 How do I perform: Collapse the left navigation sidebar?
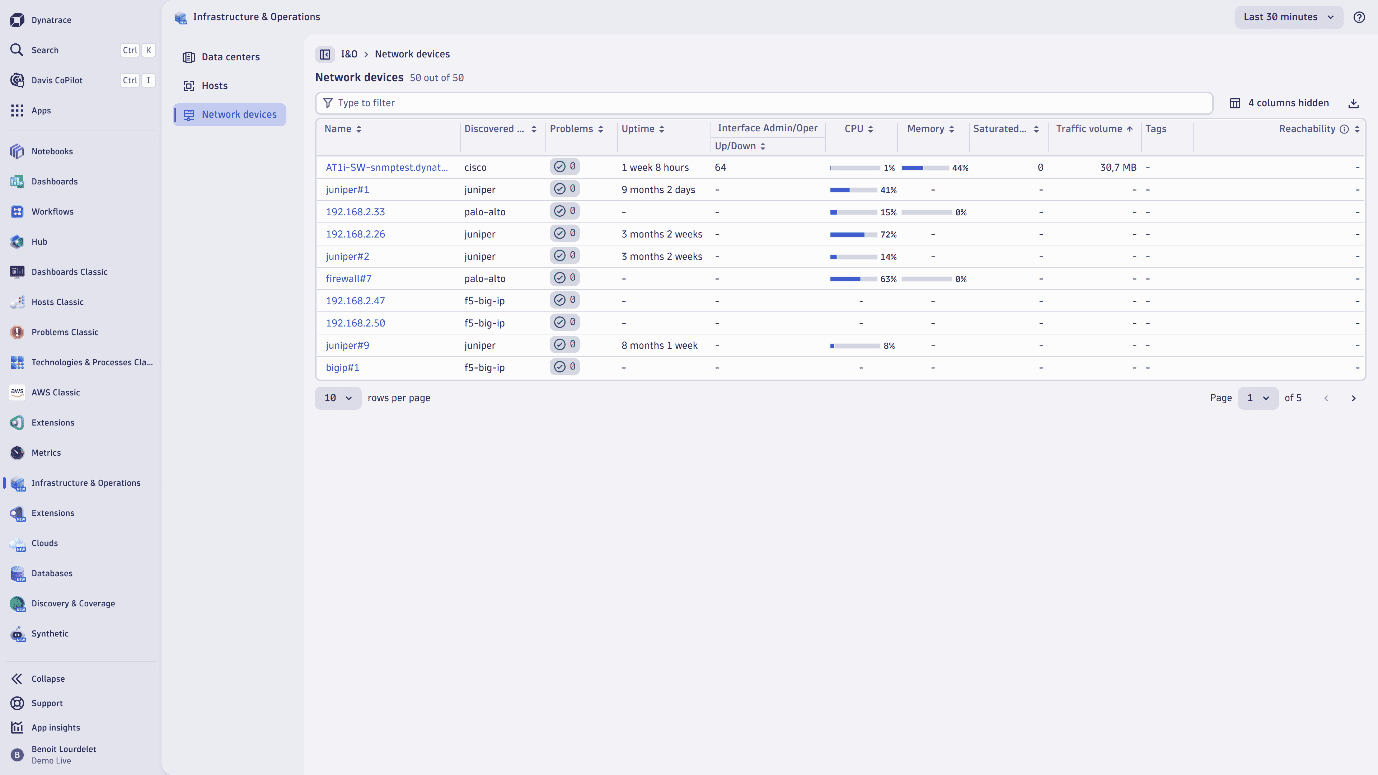[x=47, y=679]
